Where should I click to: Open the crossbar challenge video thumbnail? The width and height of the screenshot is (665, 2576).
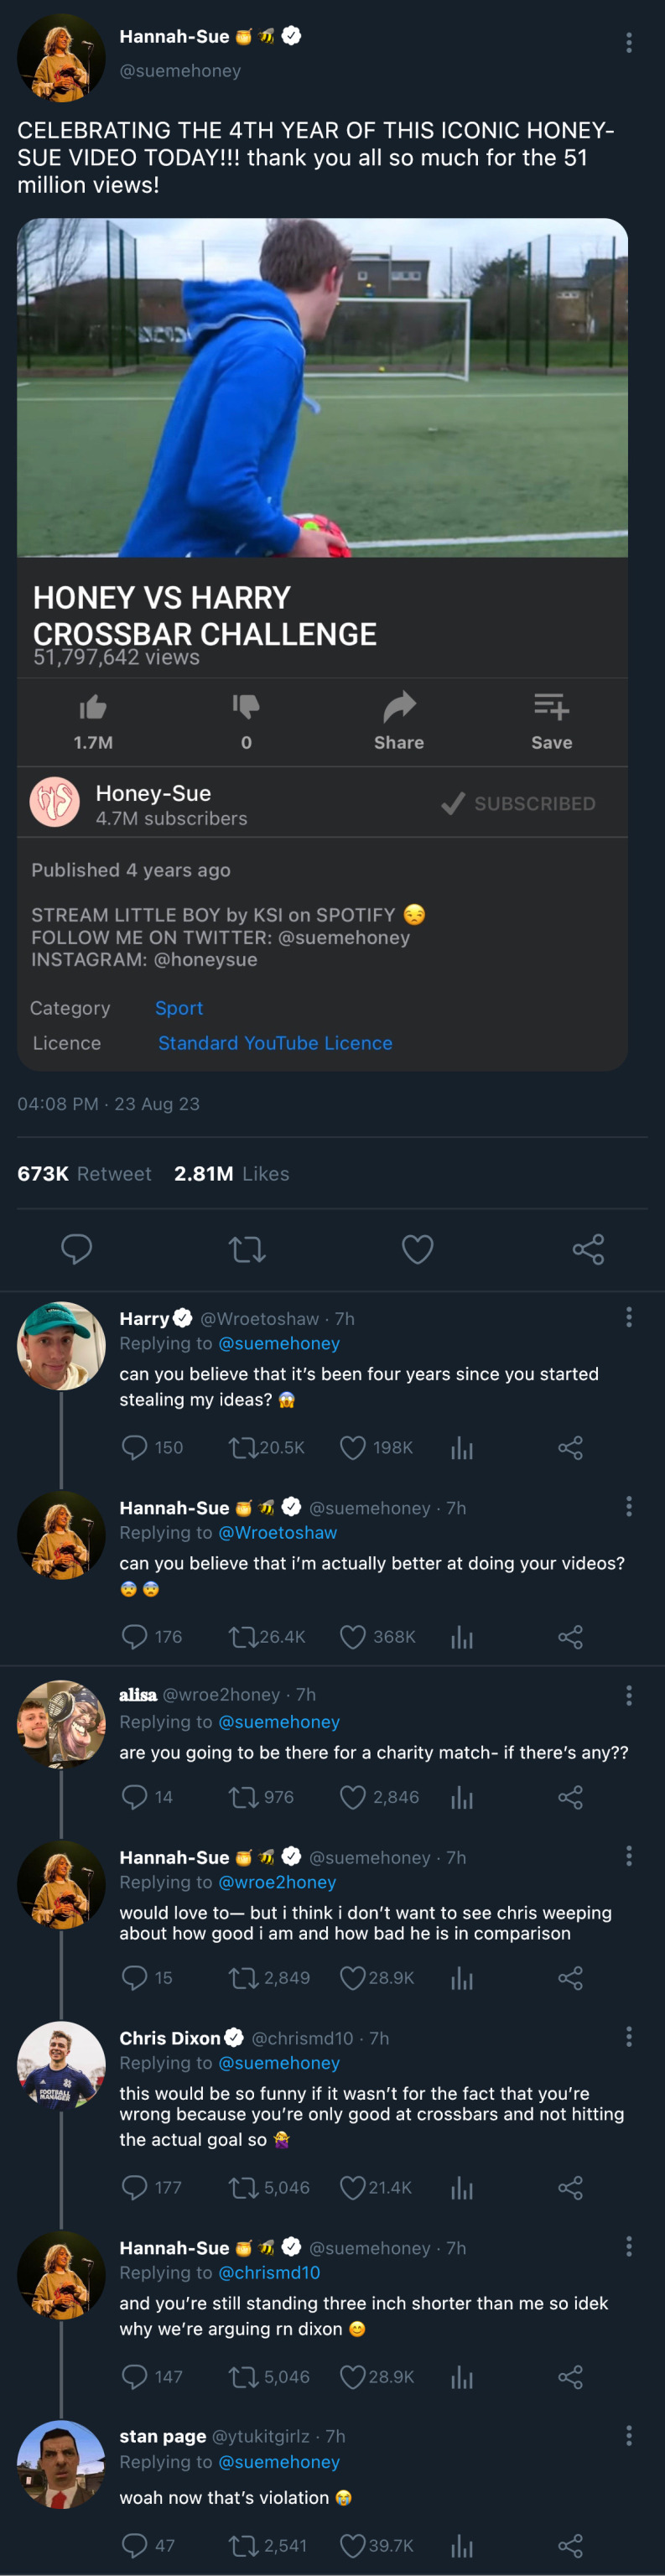click(322, 387)
